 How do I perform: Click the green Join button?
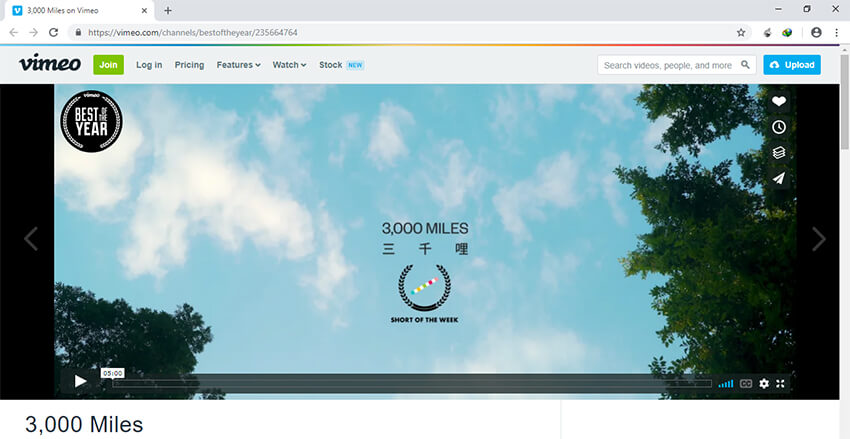click(x=108, y=65)
